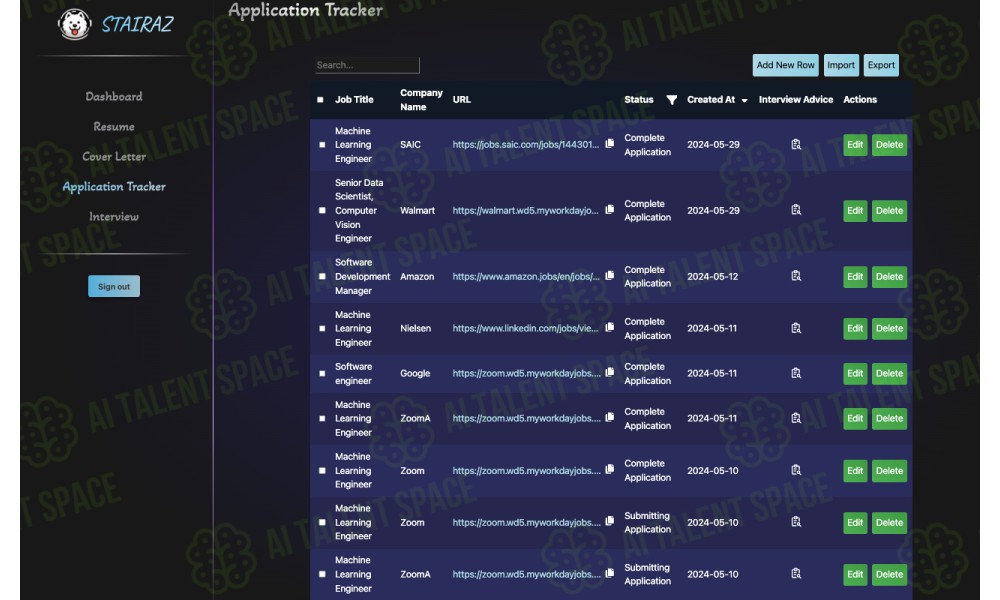Delete the Nielsen application row

tap(889, 328)
